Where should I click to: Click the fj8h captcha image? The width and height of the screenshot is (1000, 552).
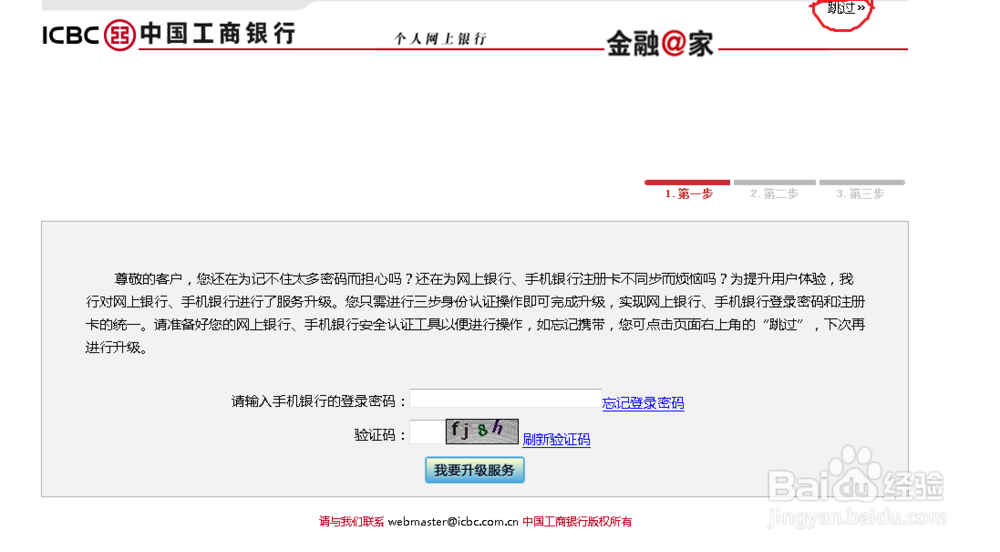coord(482,431)
